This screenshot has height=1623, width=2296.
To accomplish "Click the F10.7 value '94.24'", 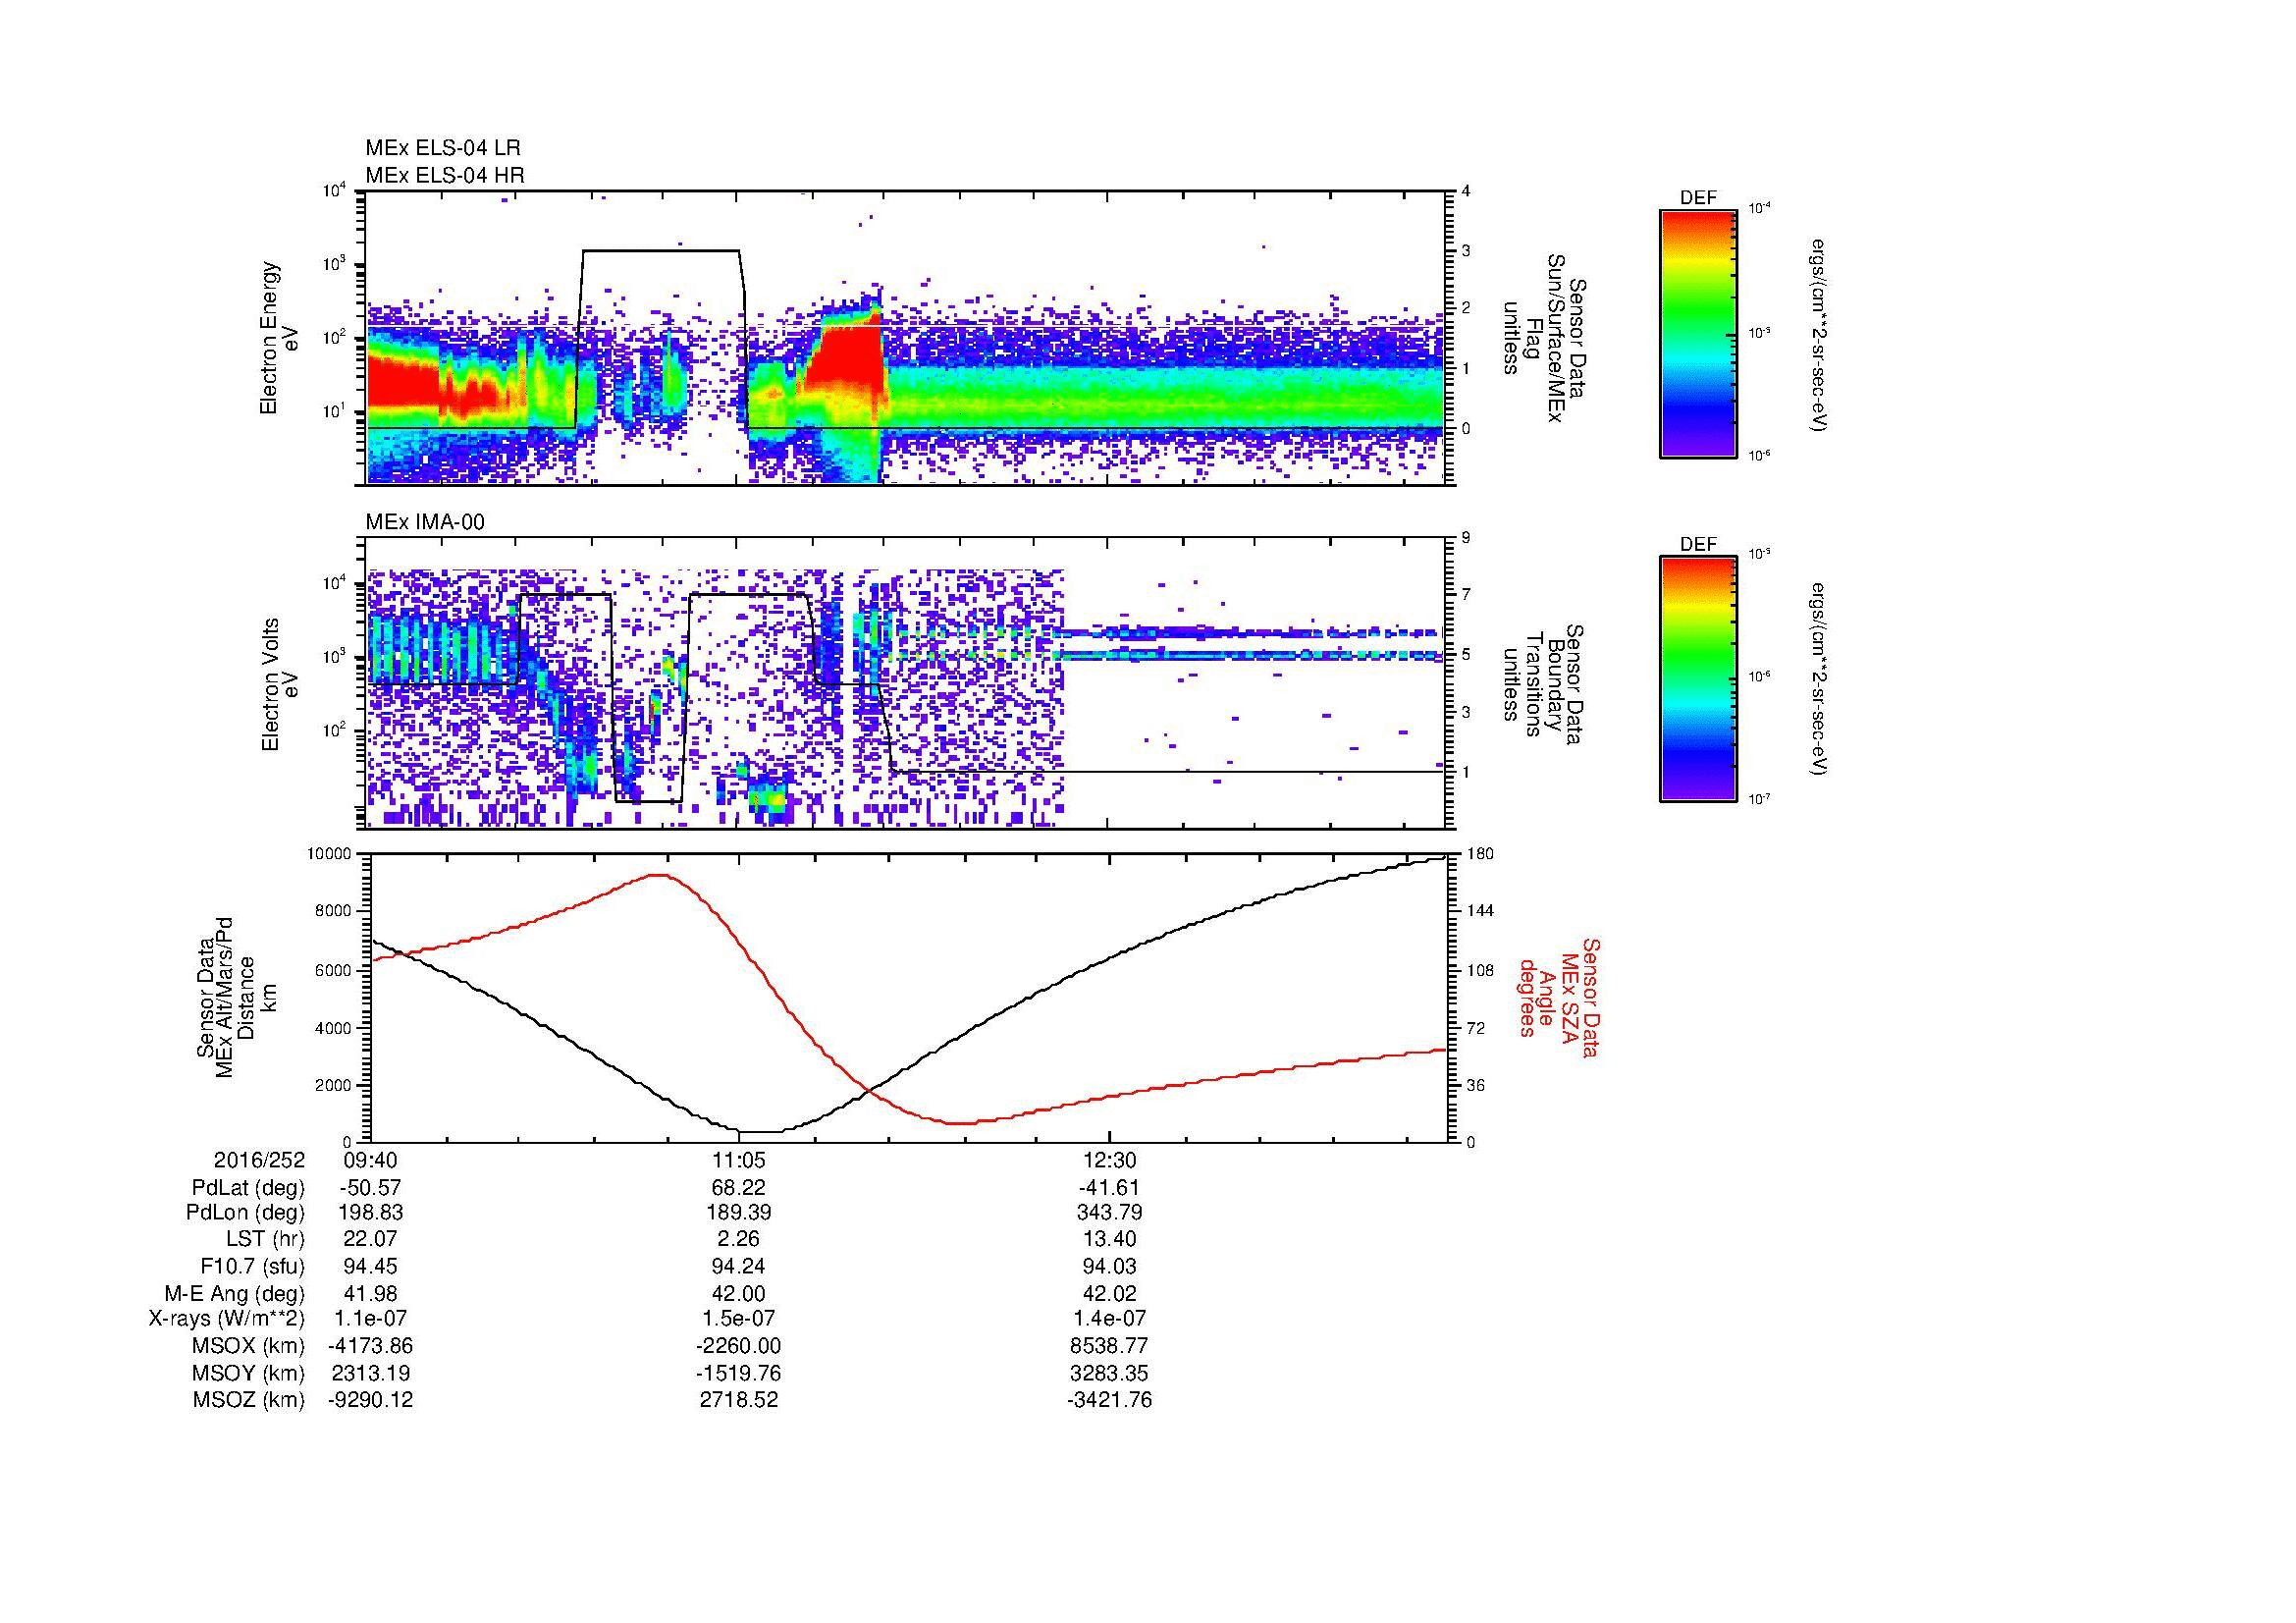I will 739,1267.
